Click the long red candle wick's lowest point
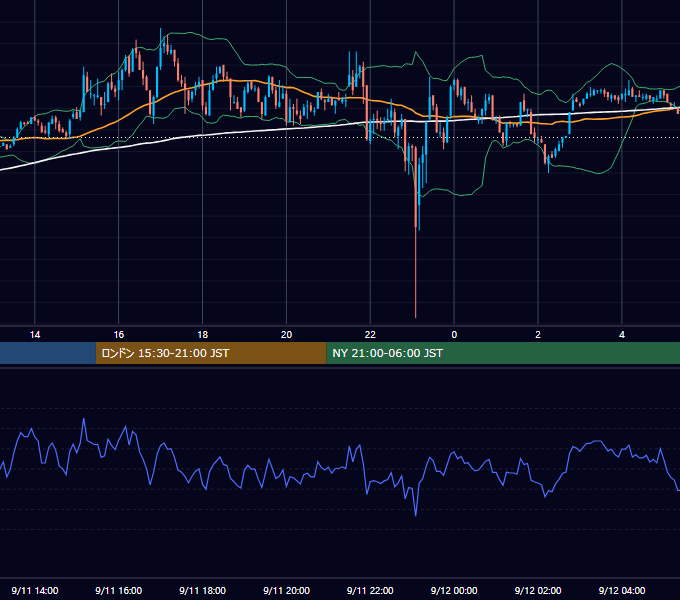 pos(415,317)
